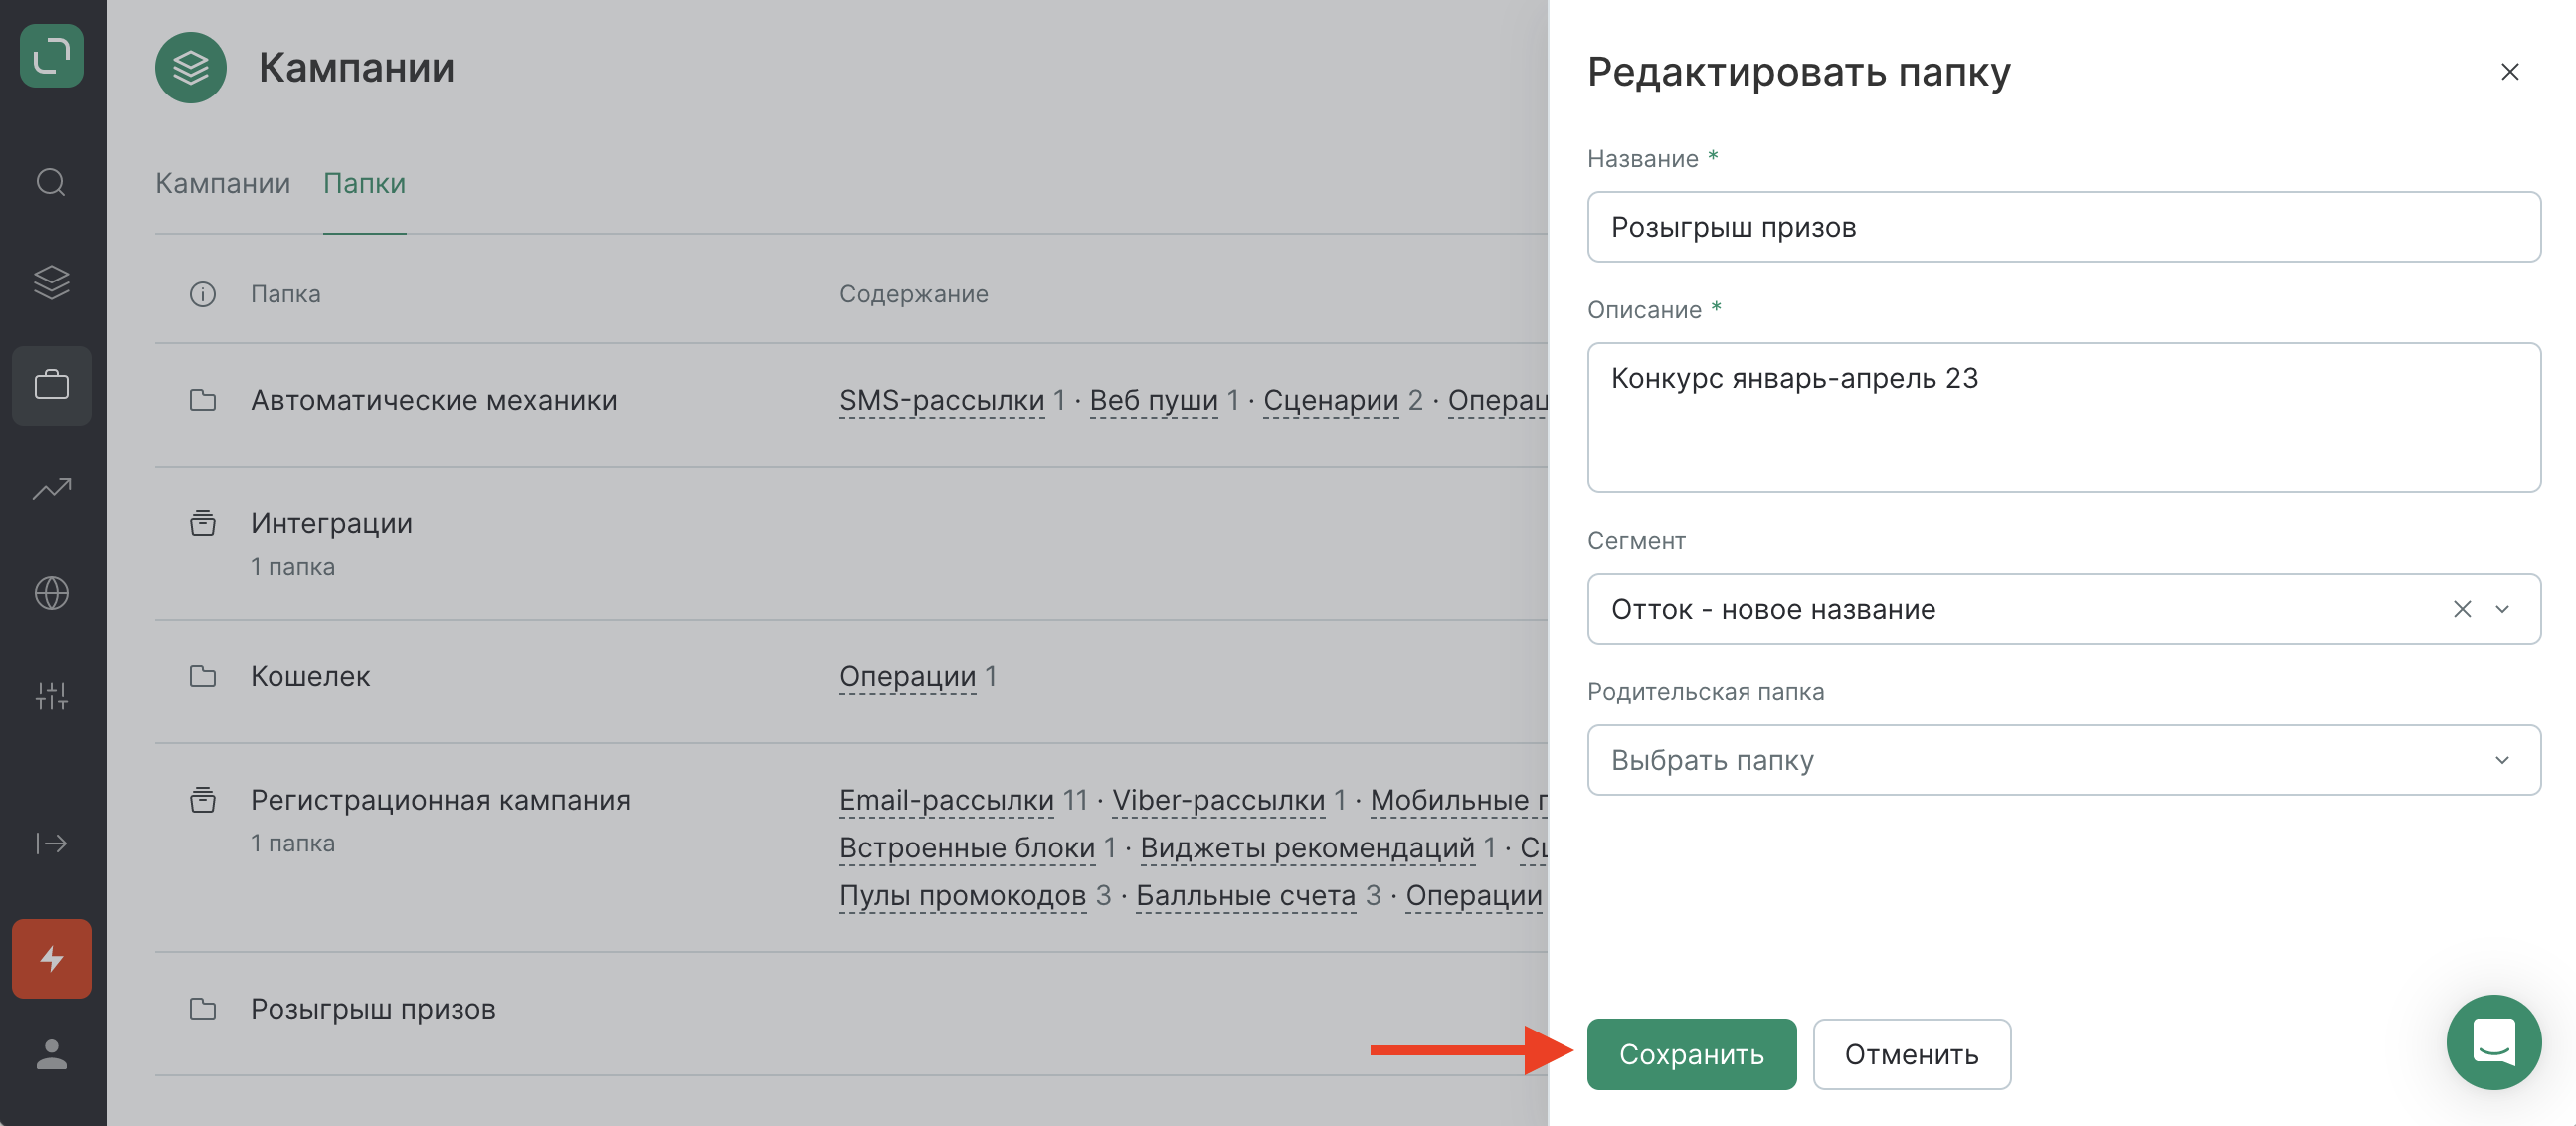Open SMS-рассылки link

pyautogui.click(x=941, y=400)
